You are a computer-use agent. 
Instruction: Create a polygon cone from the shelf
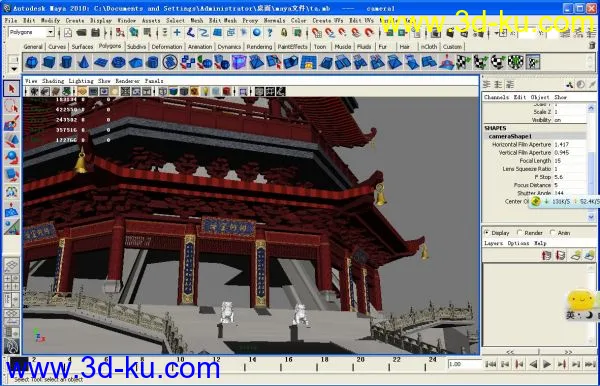pos(83,62)
